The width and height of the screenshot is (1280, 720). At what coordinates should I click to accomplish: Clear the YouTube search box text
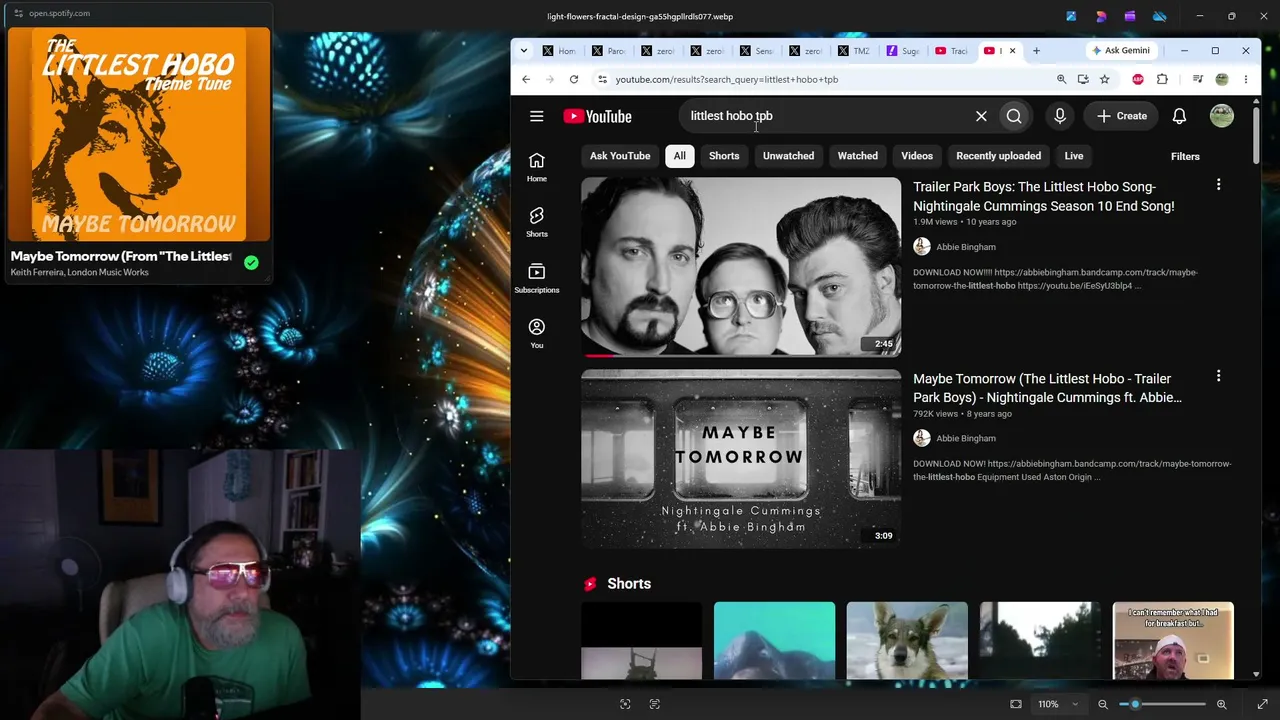point(981,116)
